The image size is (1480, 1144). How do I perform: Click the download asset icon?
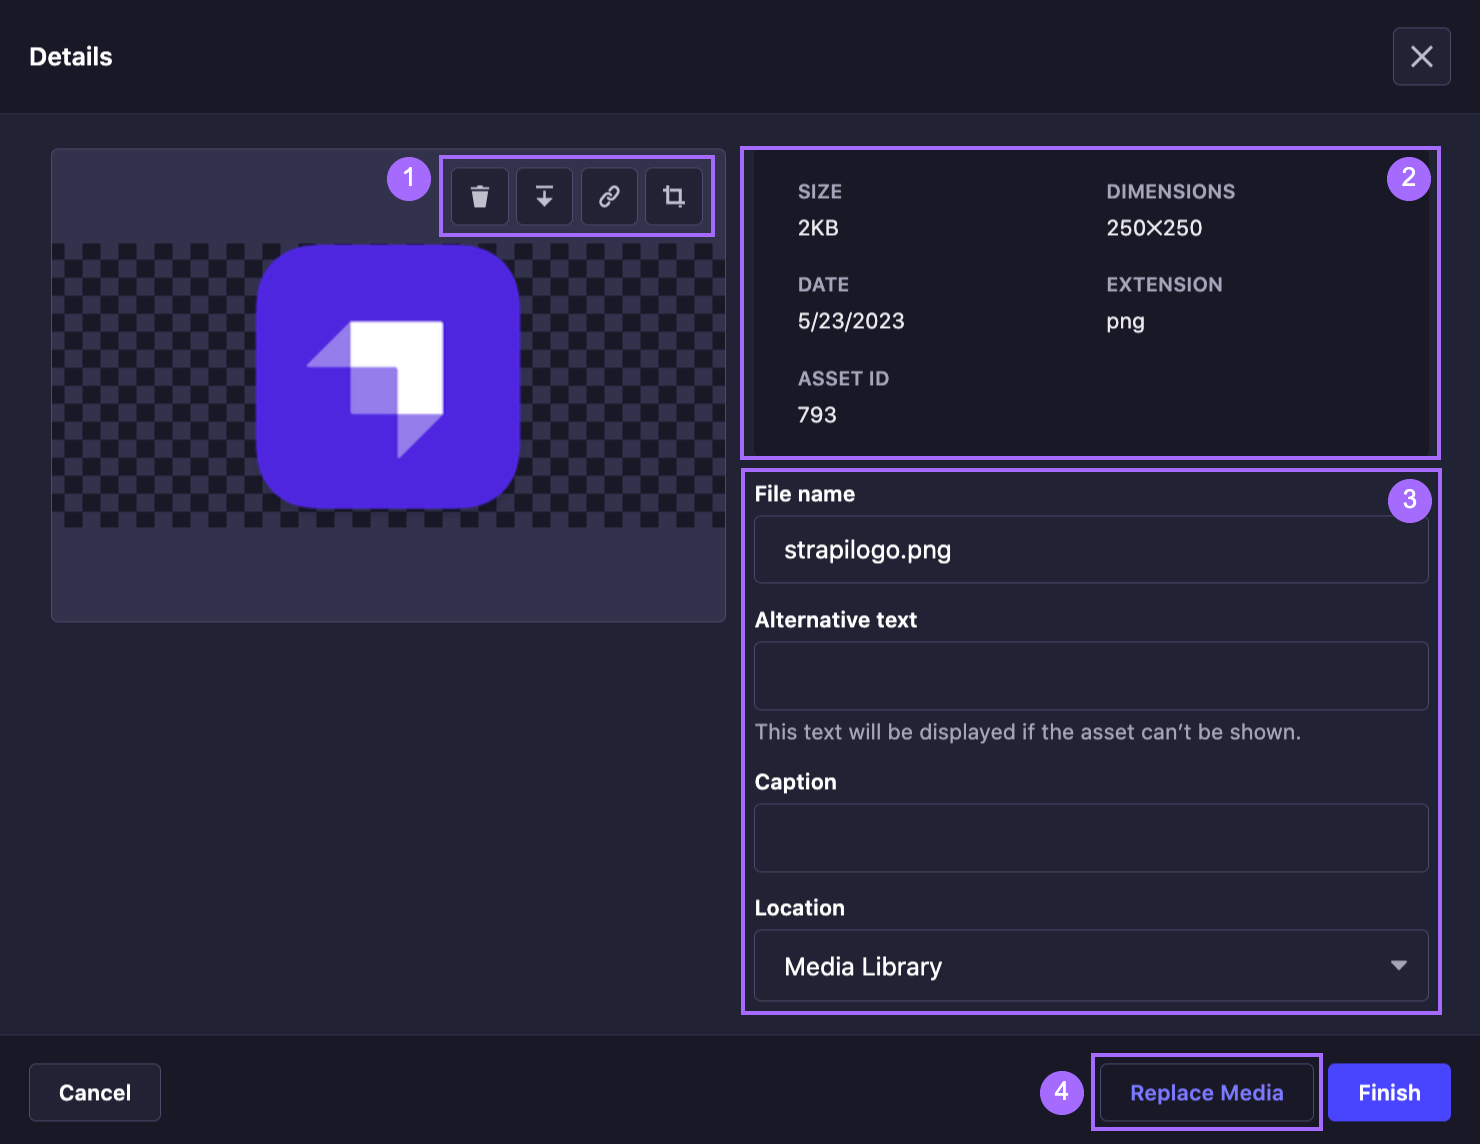click(544, 196)
